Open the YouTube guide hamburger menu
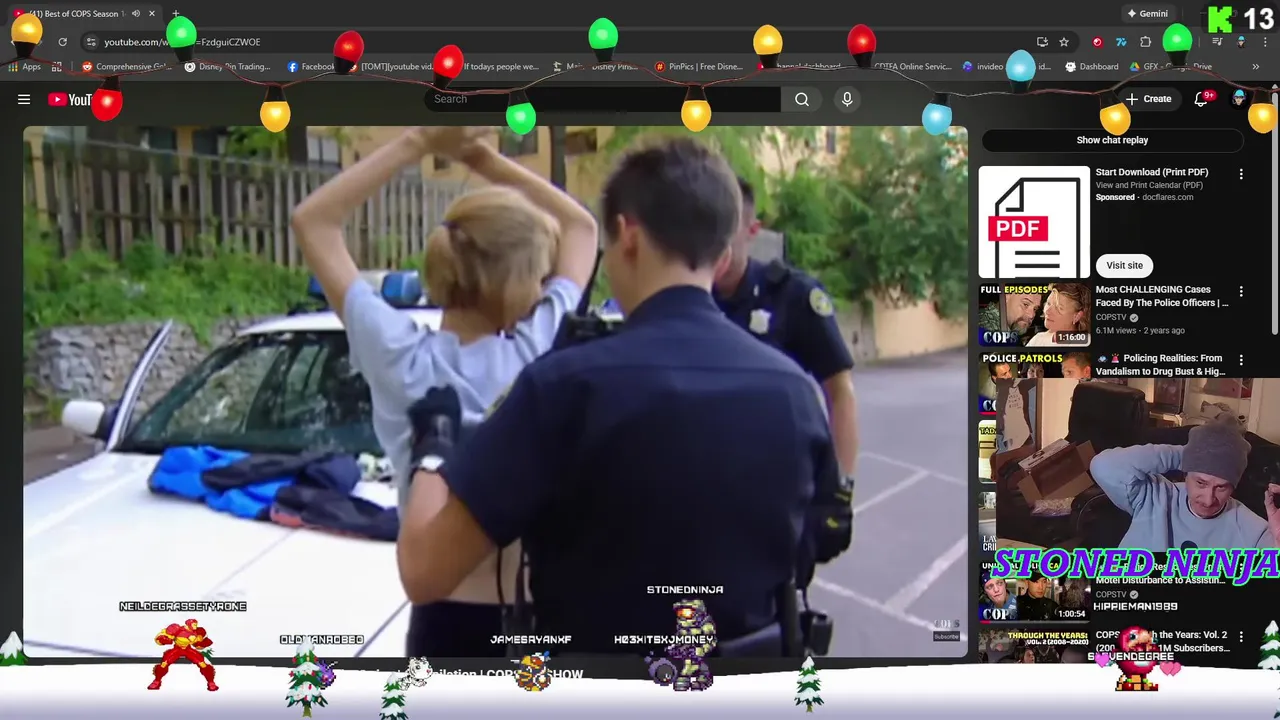The width and height of the screenshot is (1280, 720). coord(24,99)
